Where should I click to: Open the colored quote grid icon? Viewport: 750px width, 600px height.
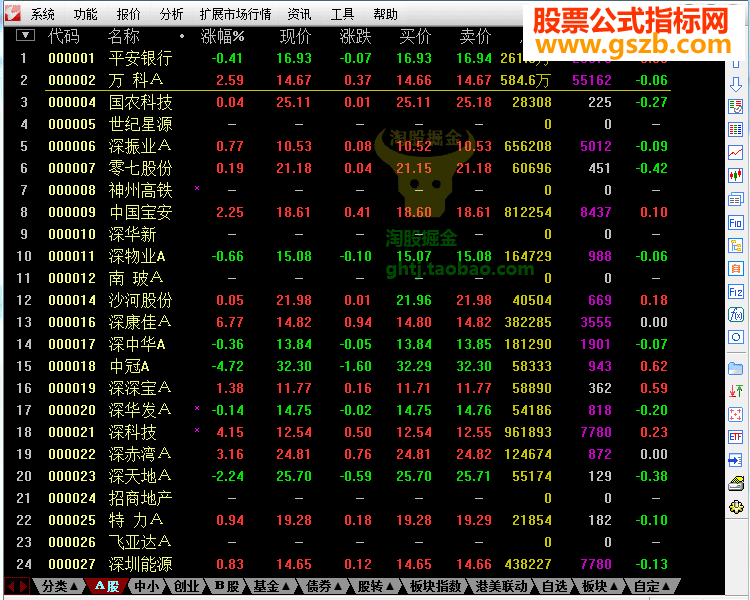[x=736, y=130]
